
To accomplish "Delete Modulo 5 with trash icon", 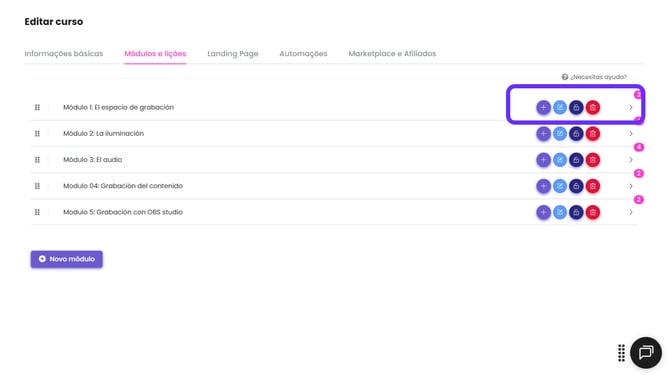I will [593, 212].
